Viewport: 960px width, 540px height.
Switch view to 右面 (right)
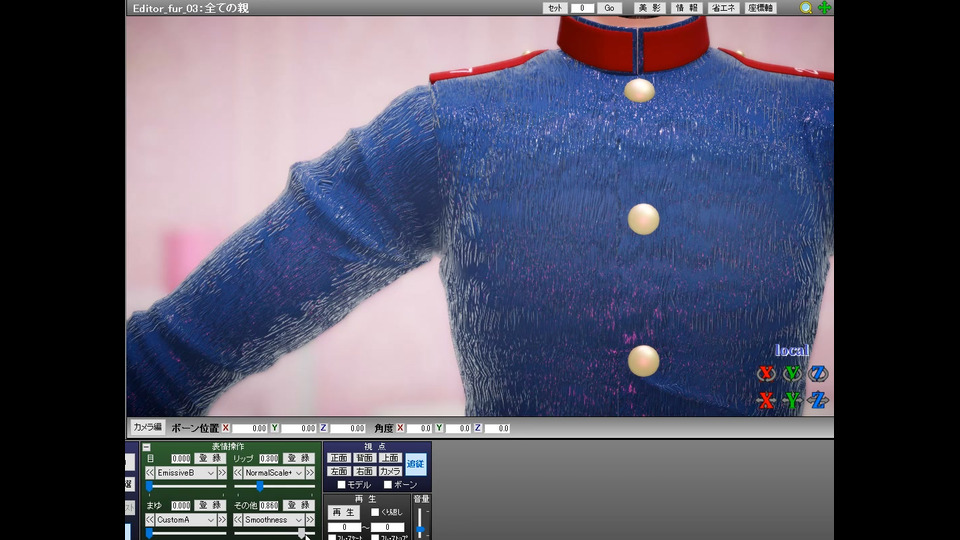(364, 471)
